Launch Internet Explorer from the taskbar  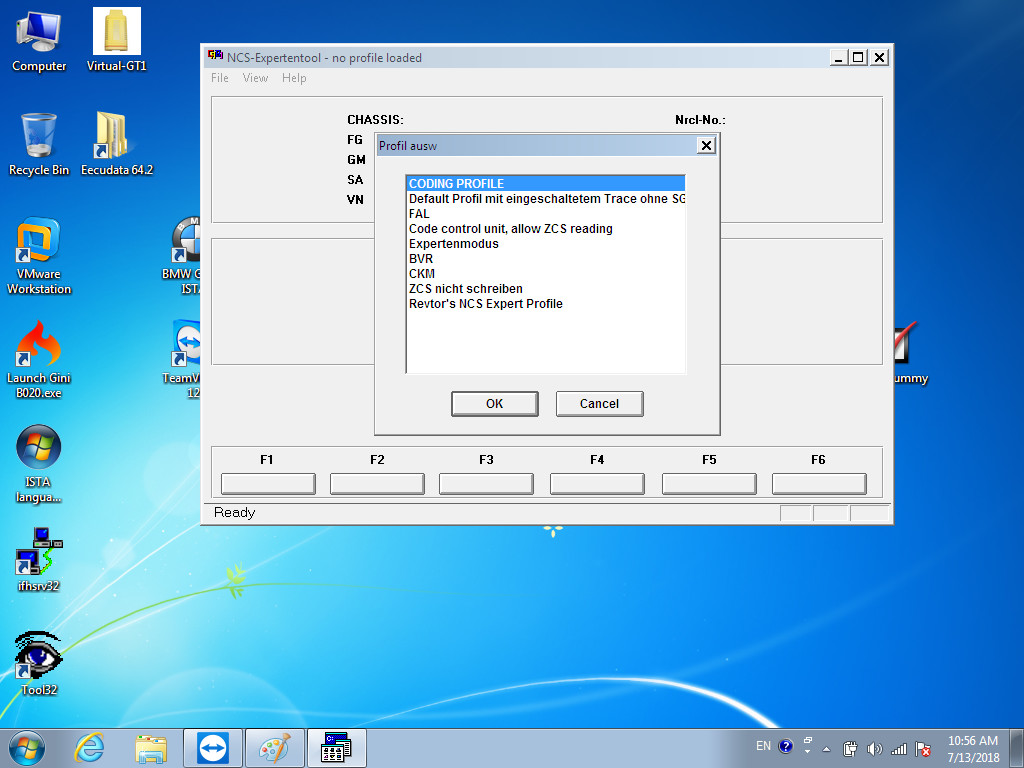(90, 747)
